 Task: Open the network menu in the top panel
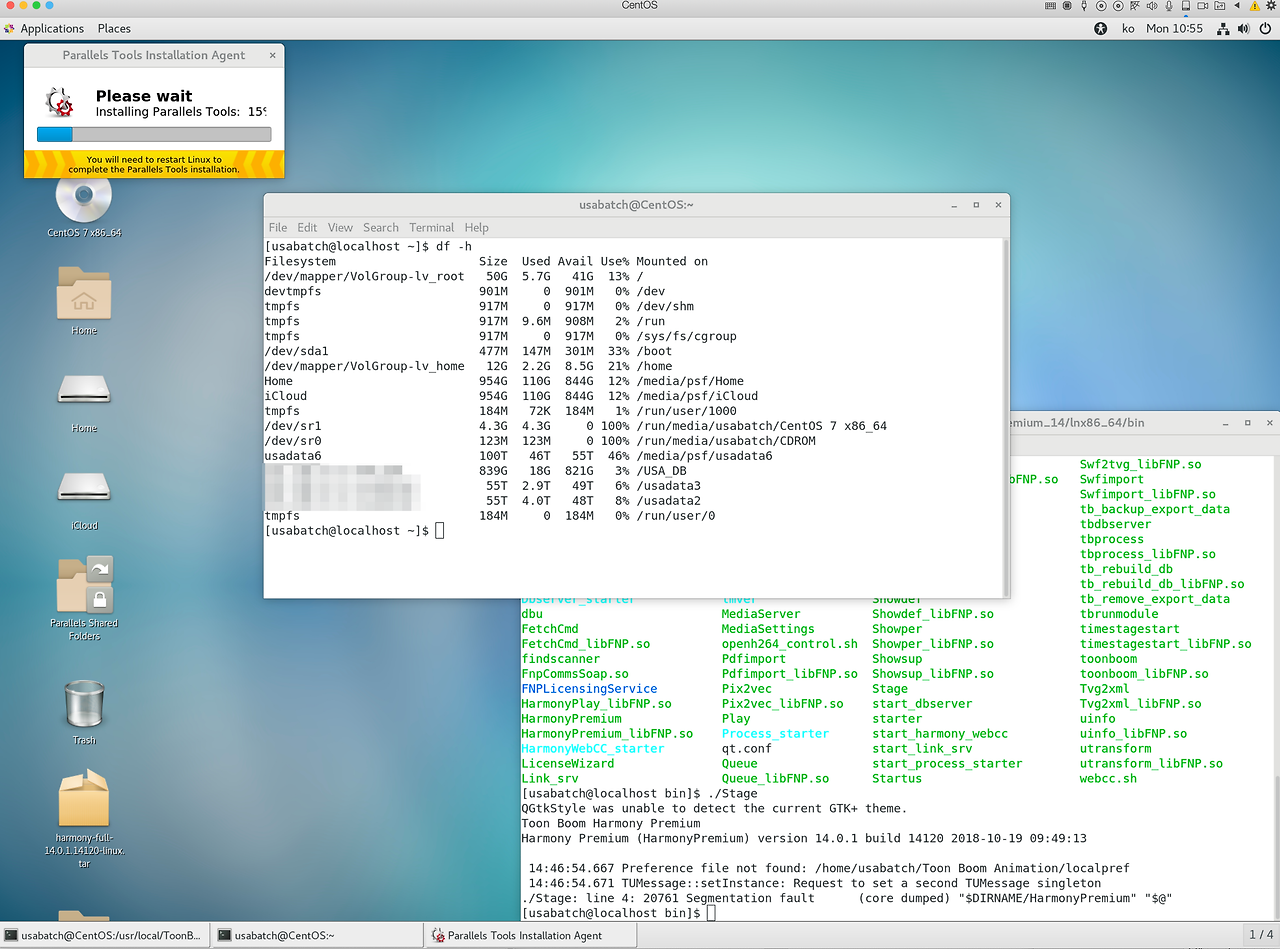coord(1222,28)
